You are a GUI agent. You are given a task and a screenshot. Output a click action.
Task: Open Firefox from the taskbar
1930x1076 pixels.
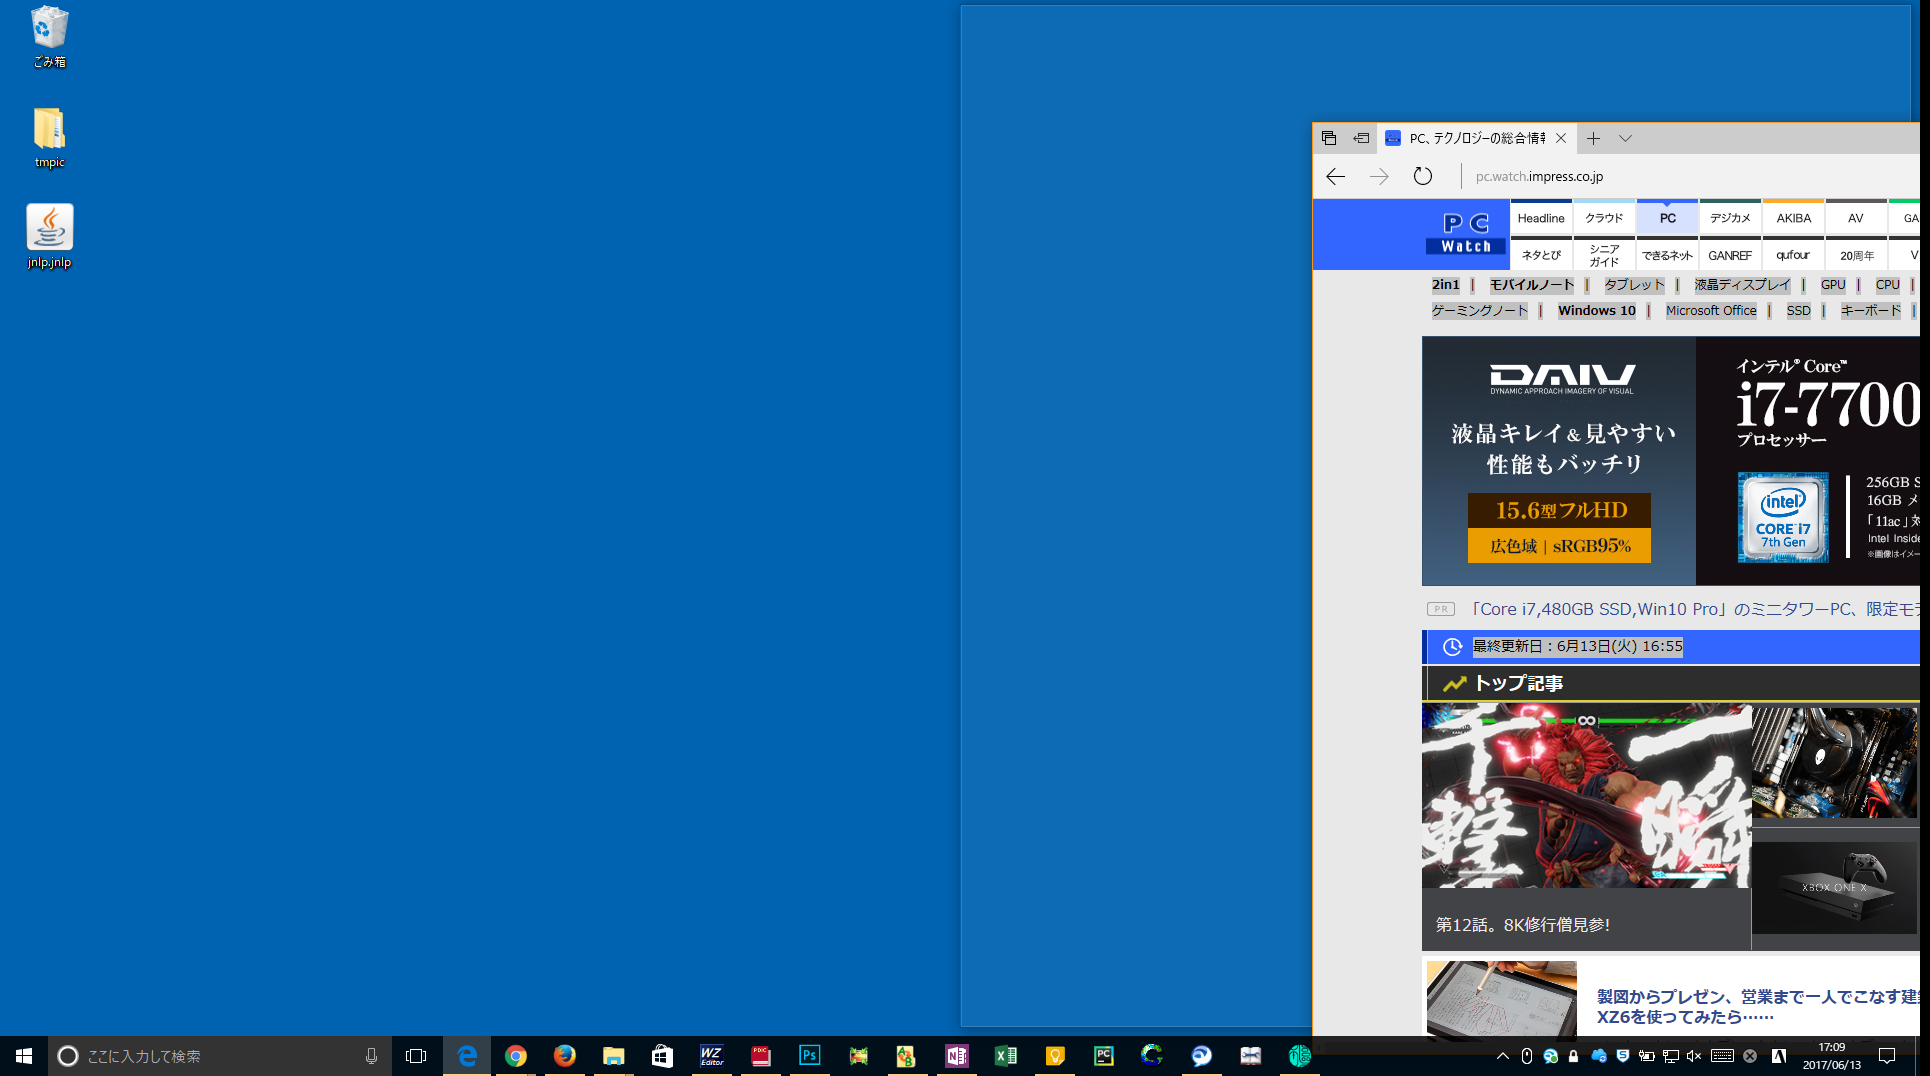point(564,1055)
